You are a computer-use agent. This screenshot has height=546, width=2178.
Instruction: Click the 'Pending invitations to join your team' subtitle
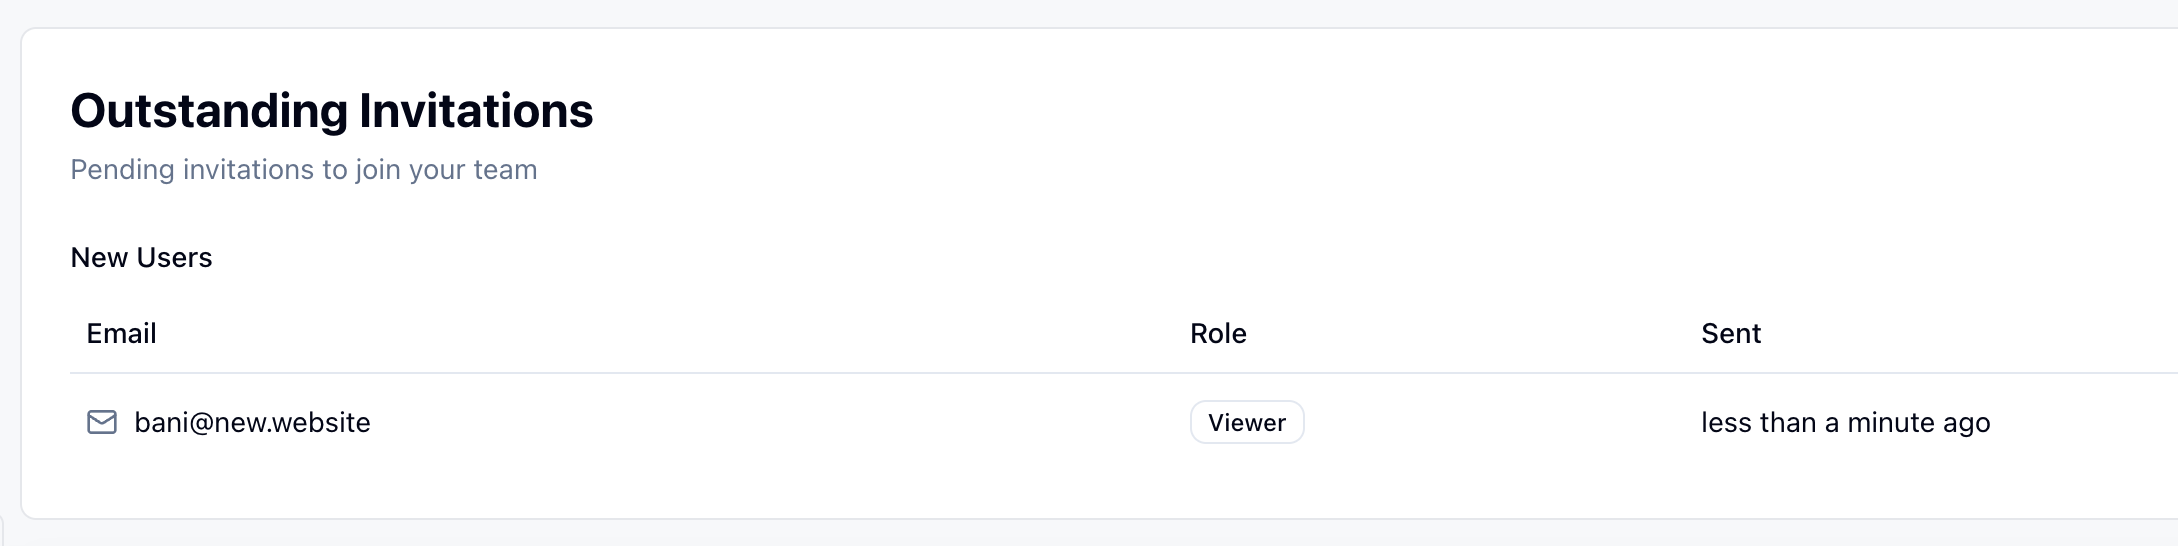point(303,169)
